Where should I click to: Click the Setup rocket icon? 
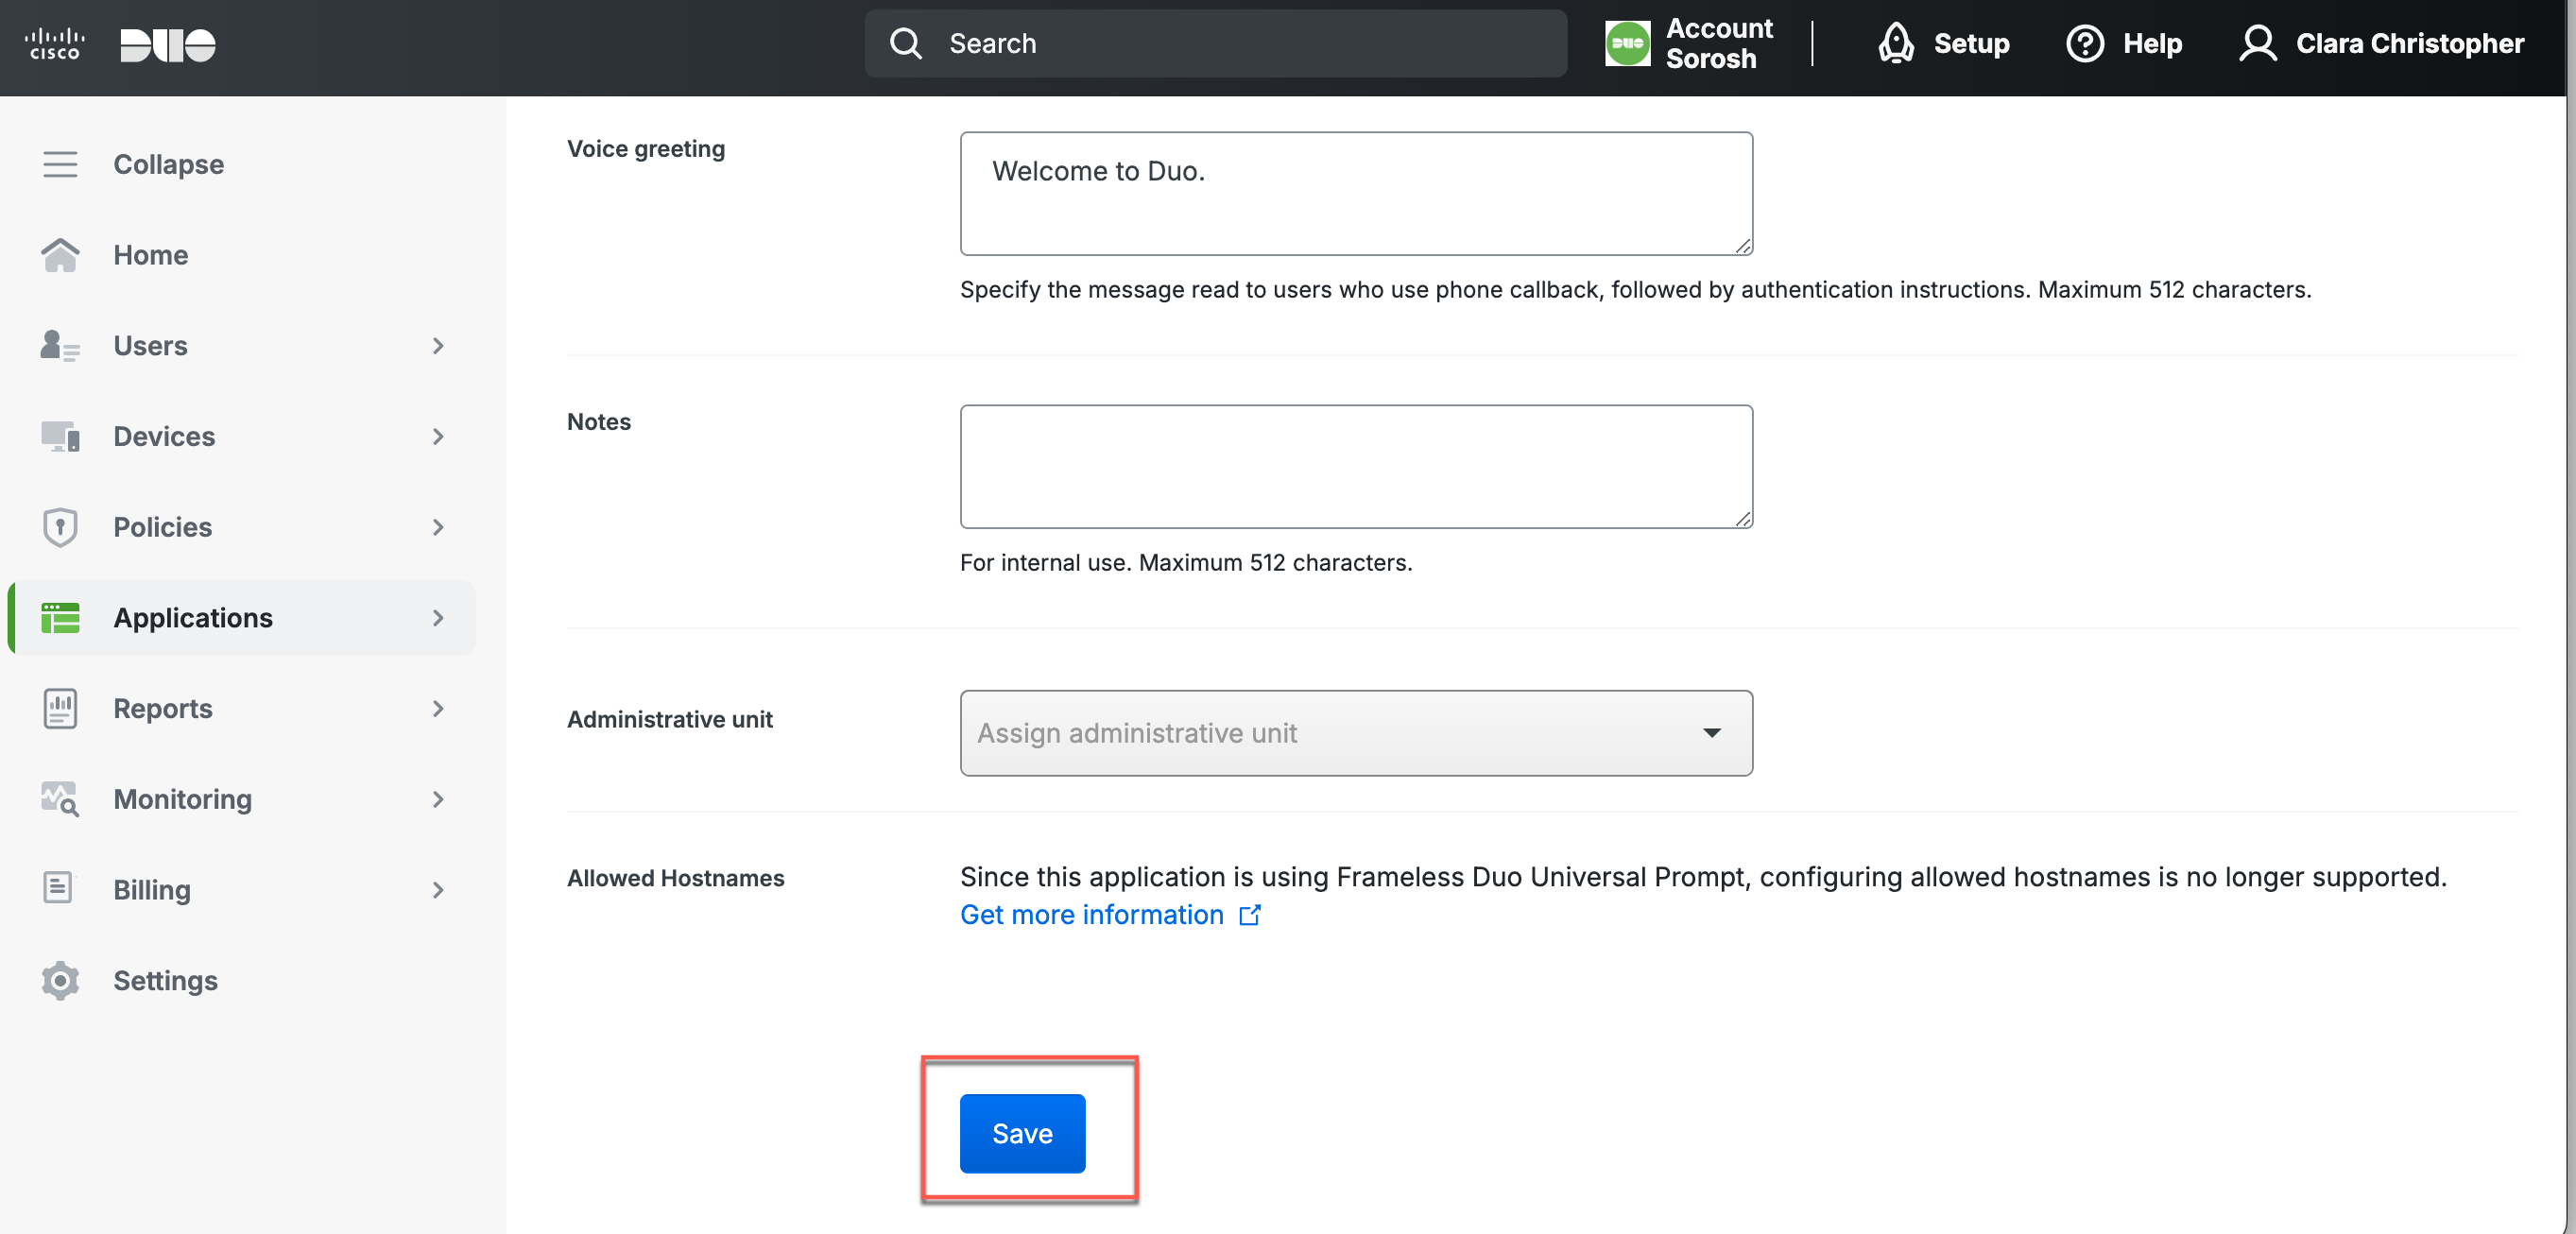click(x=1896, y=44)
